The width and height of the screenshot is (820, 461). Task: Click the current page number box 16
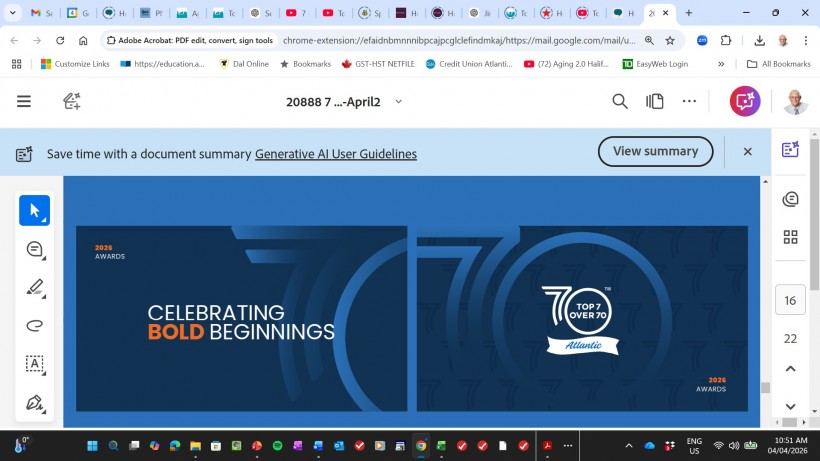tap(790, 300)
